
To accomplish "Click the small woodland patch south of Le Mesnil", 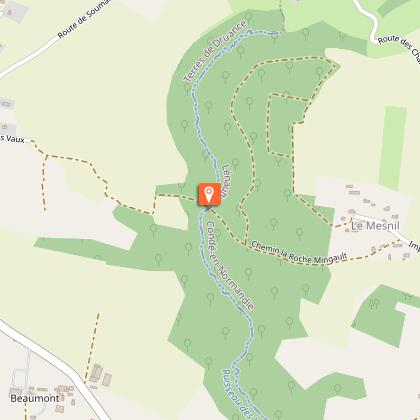I will click(x=383, y=315).
